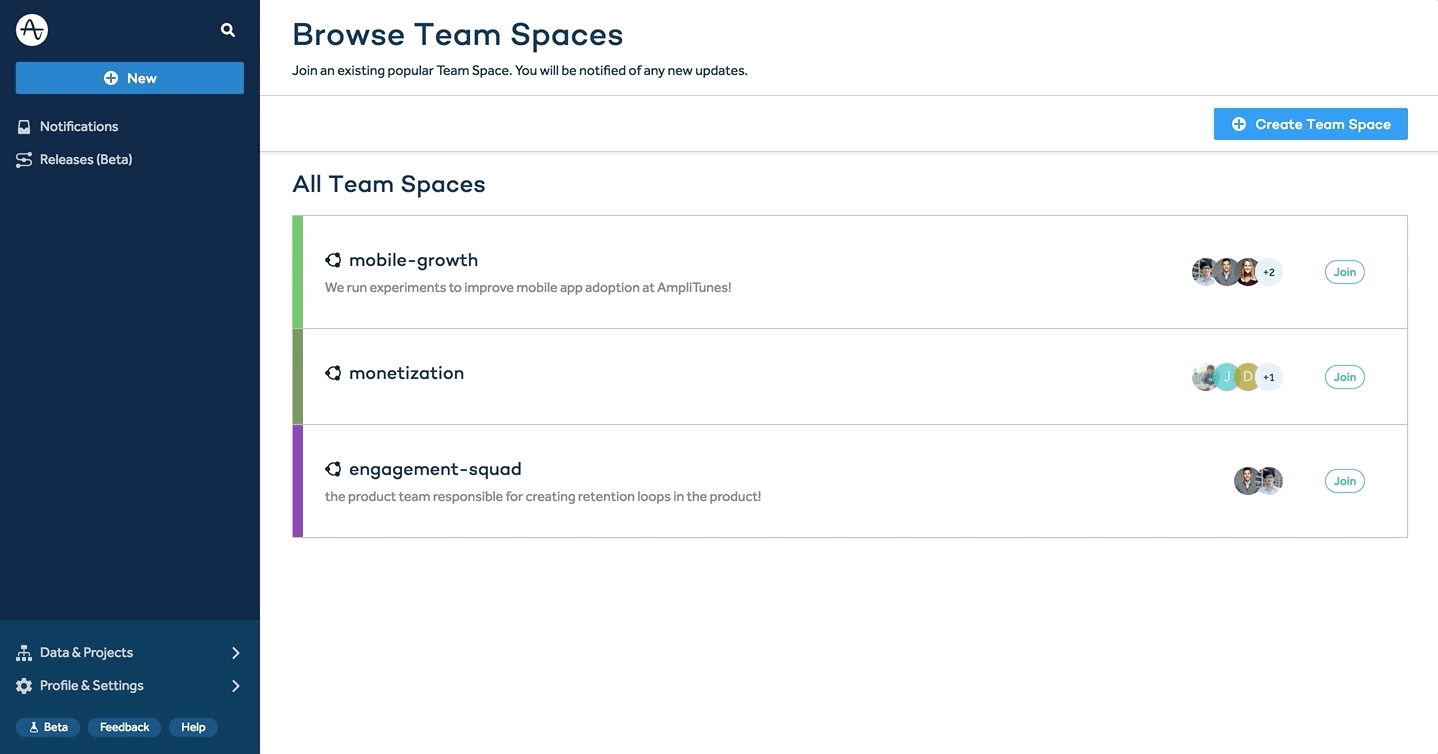The width and height of the screenshot is (1438, 754).
Task: Expand the Data & Projects chevron
Action: click(x=236, y=653)
